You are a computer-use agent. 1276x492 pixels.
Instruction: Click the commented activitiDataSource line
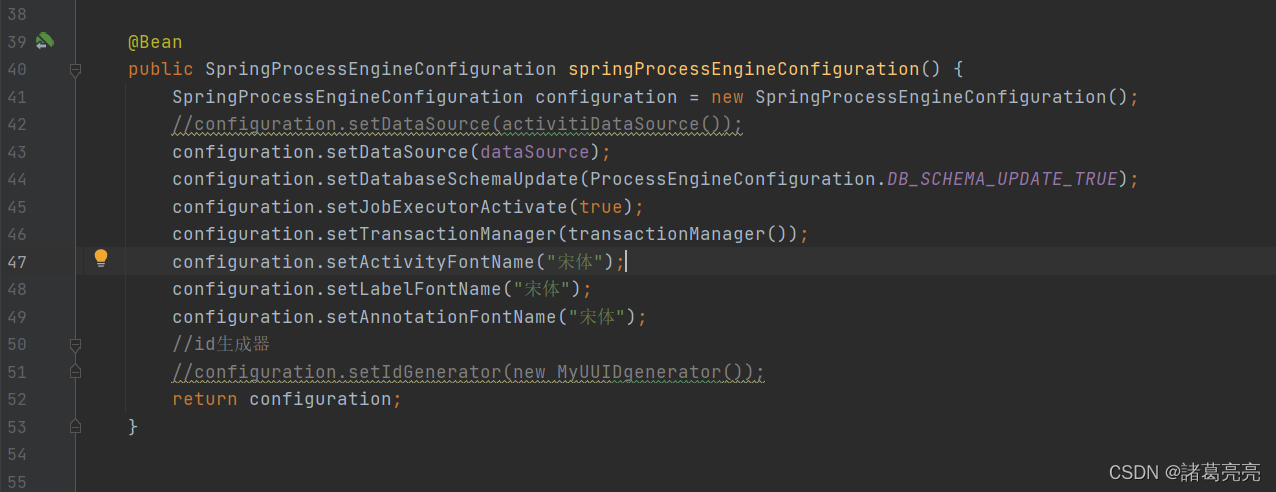[x=457, y=125]
